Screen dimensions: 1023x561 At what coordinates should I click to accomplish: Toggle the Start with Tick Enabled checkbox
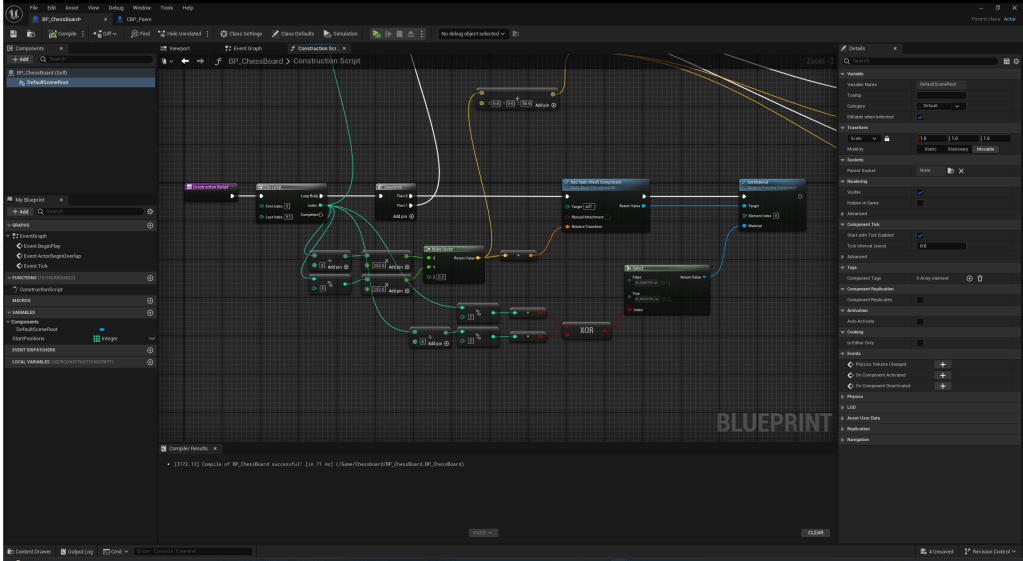tap(920, 236)
